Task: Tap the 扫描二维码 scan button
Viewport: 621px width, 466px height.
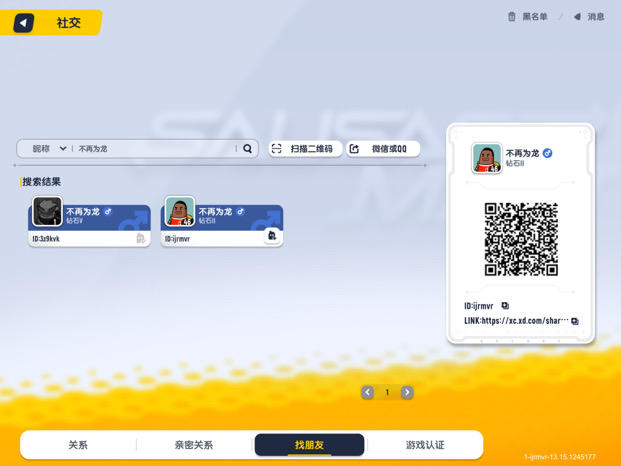Action: tap(305, 149)
